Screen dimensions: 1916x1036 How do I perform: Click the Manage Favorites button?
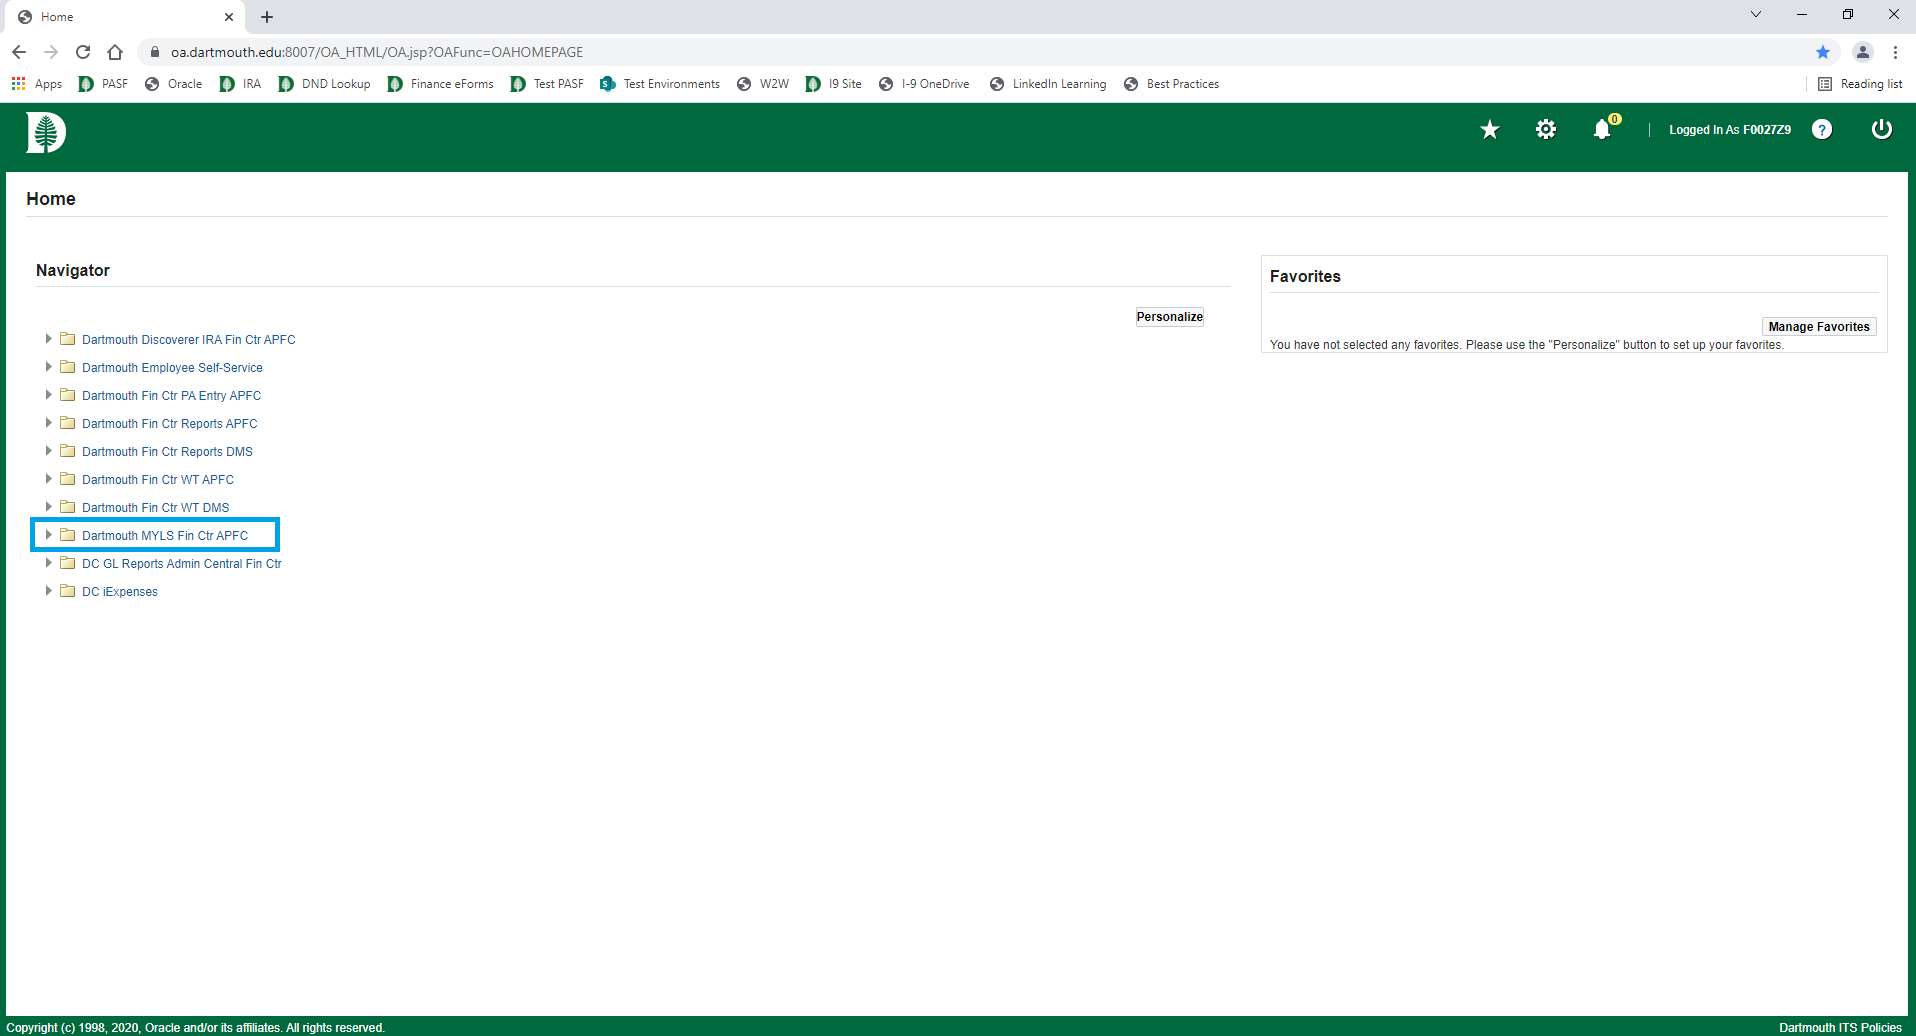(x=1819, y=327)
